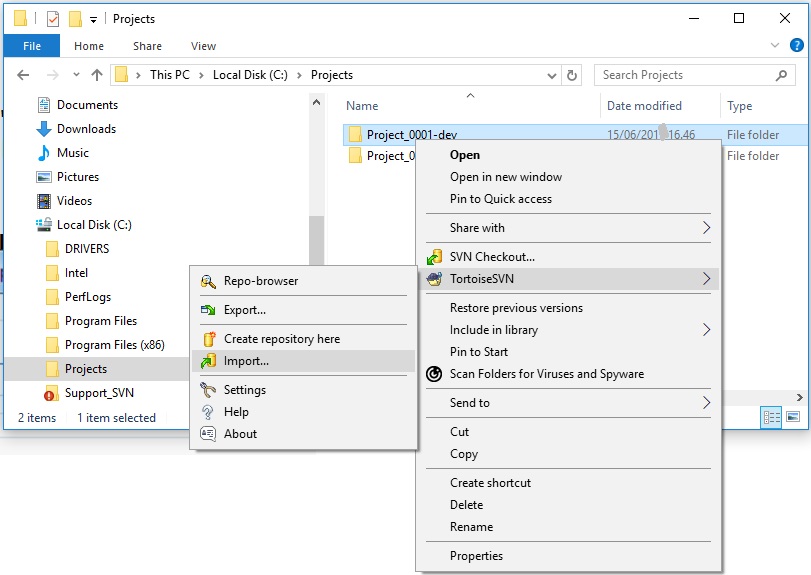Click Cut in the context menu

(568, 432)
